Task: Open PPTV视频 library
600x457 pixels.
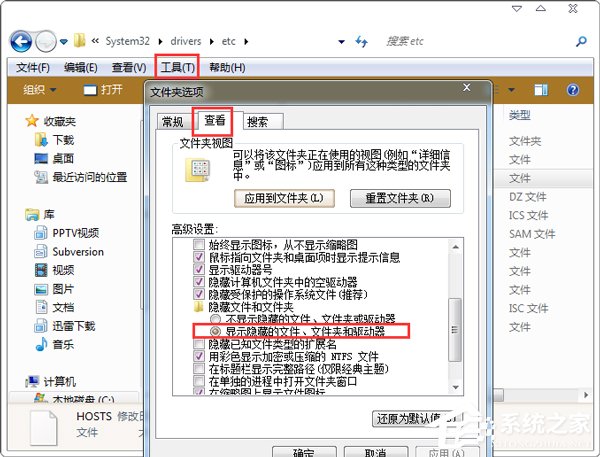Action: (x=75, y=233)
